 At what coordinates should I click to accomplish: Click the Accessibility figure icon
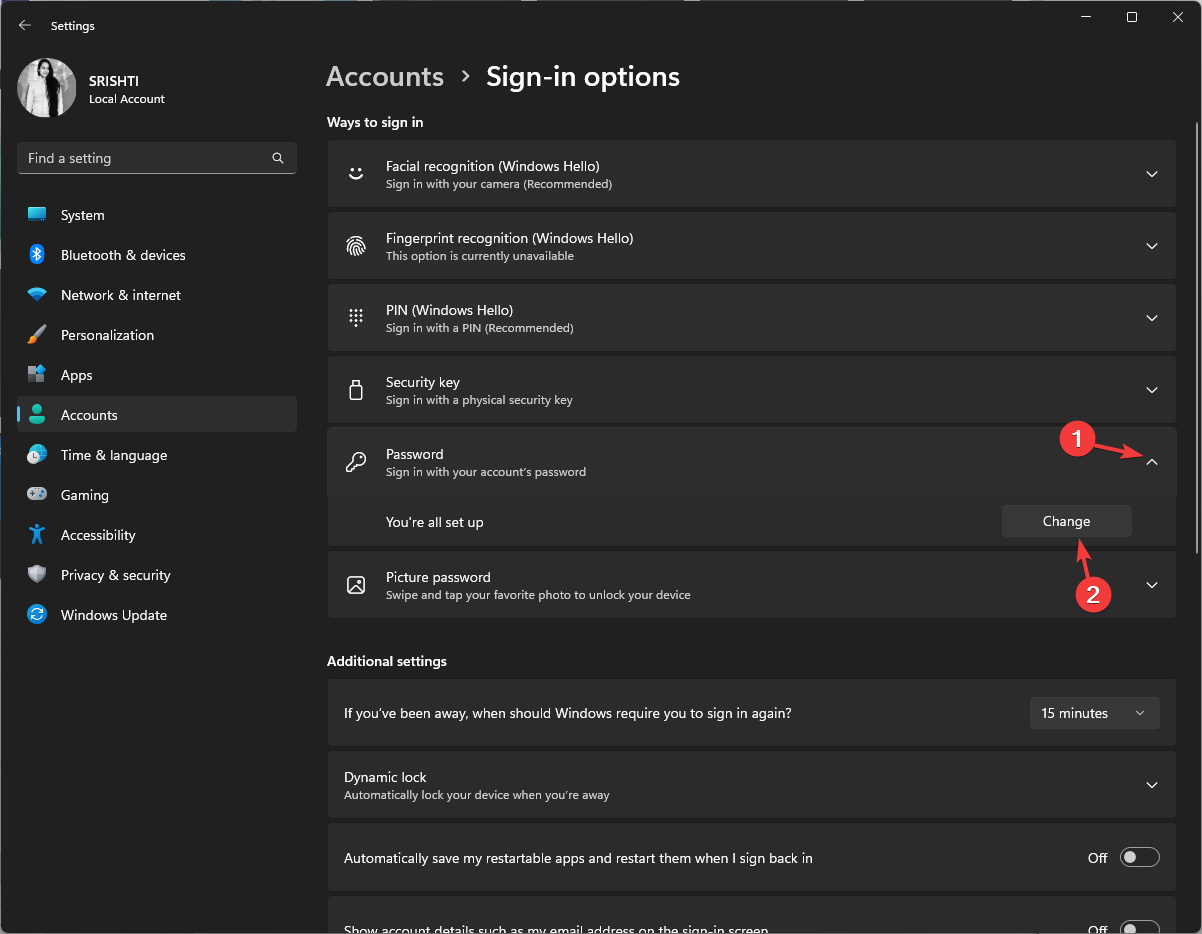click(37, 535)
